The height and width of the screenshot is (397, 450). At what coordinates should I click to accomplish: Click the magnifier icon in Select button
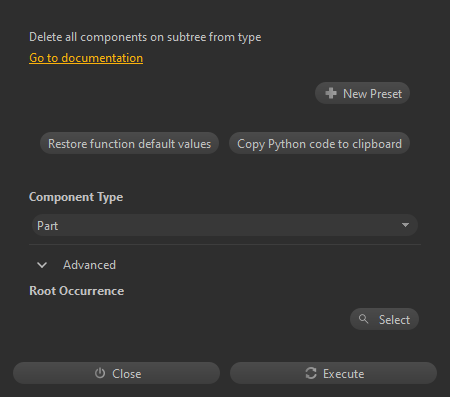pos(364,319)
